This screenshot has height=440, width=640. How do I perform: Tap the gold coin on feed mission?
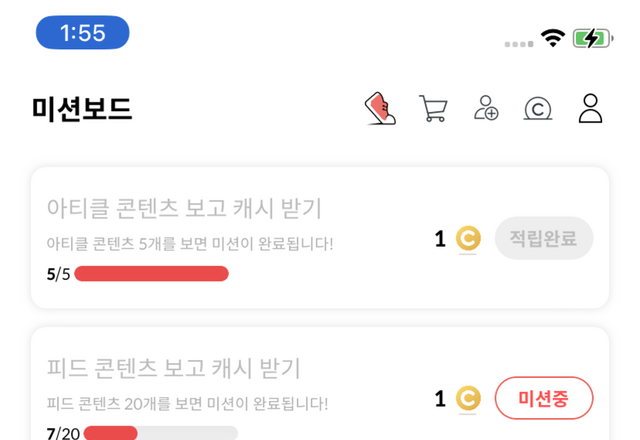click(x=468, y=399)
